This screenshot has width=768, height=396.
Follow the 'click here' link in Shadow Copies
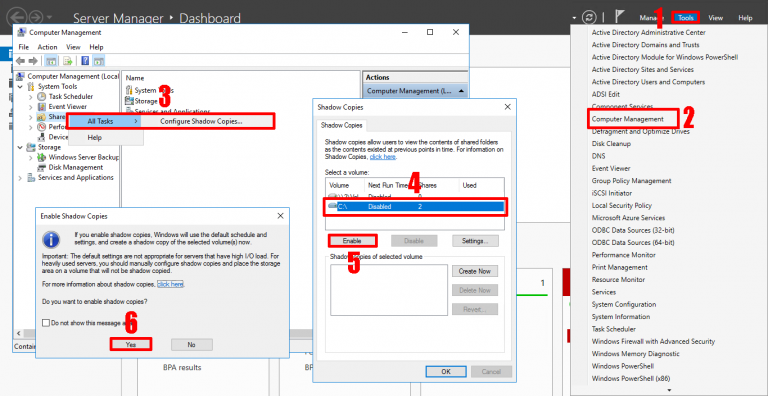coord(383,157)
